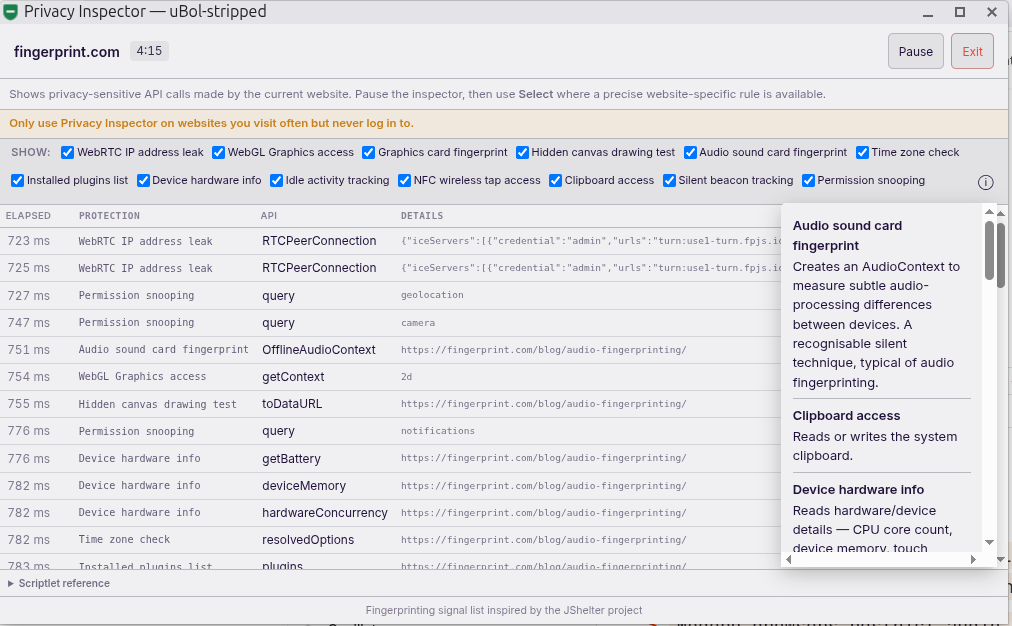
Task: Click the 751 ms elapsed value
Action: [28, 350]
